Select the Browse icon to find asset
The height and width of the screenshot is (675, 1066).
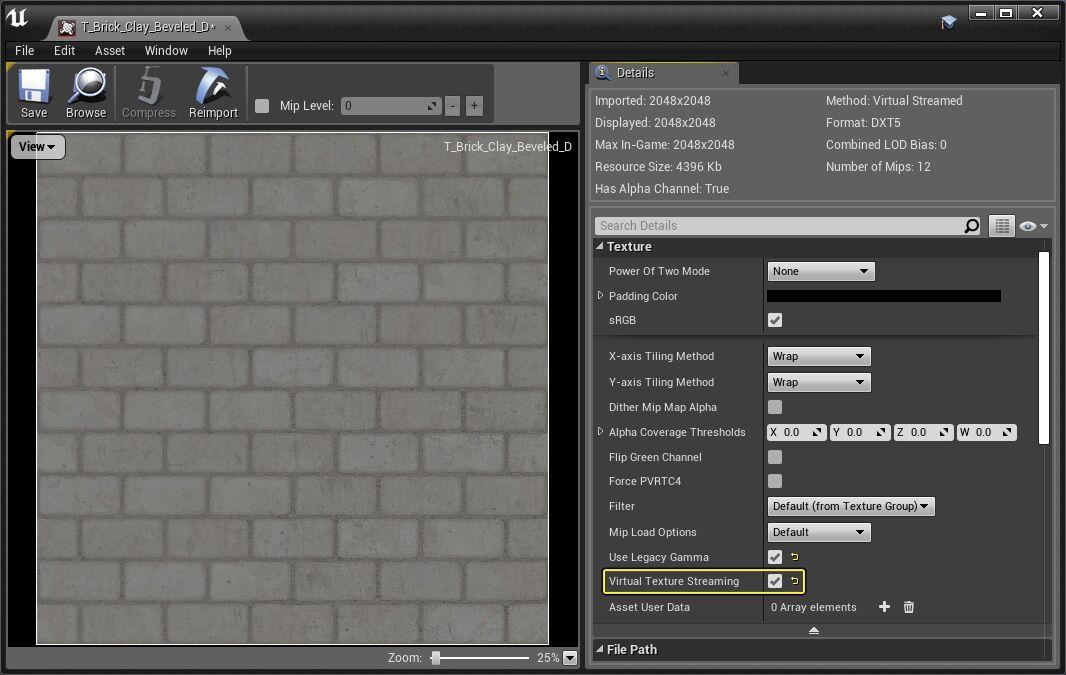pyautogui.click(x=86, y=93)
